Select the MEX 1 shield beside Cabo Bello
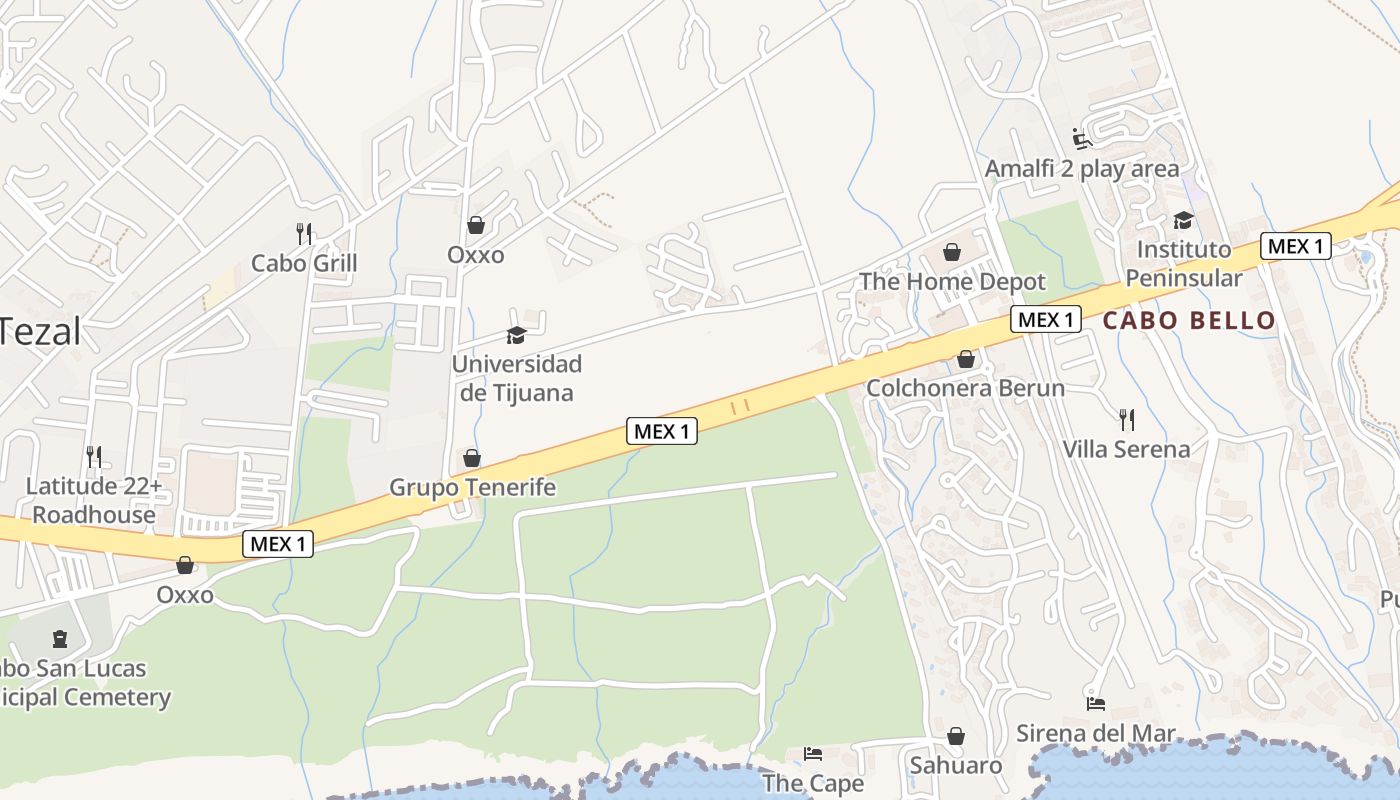Screen dimensions: 1400x800 pos(1047,320)
